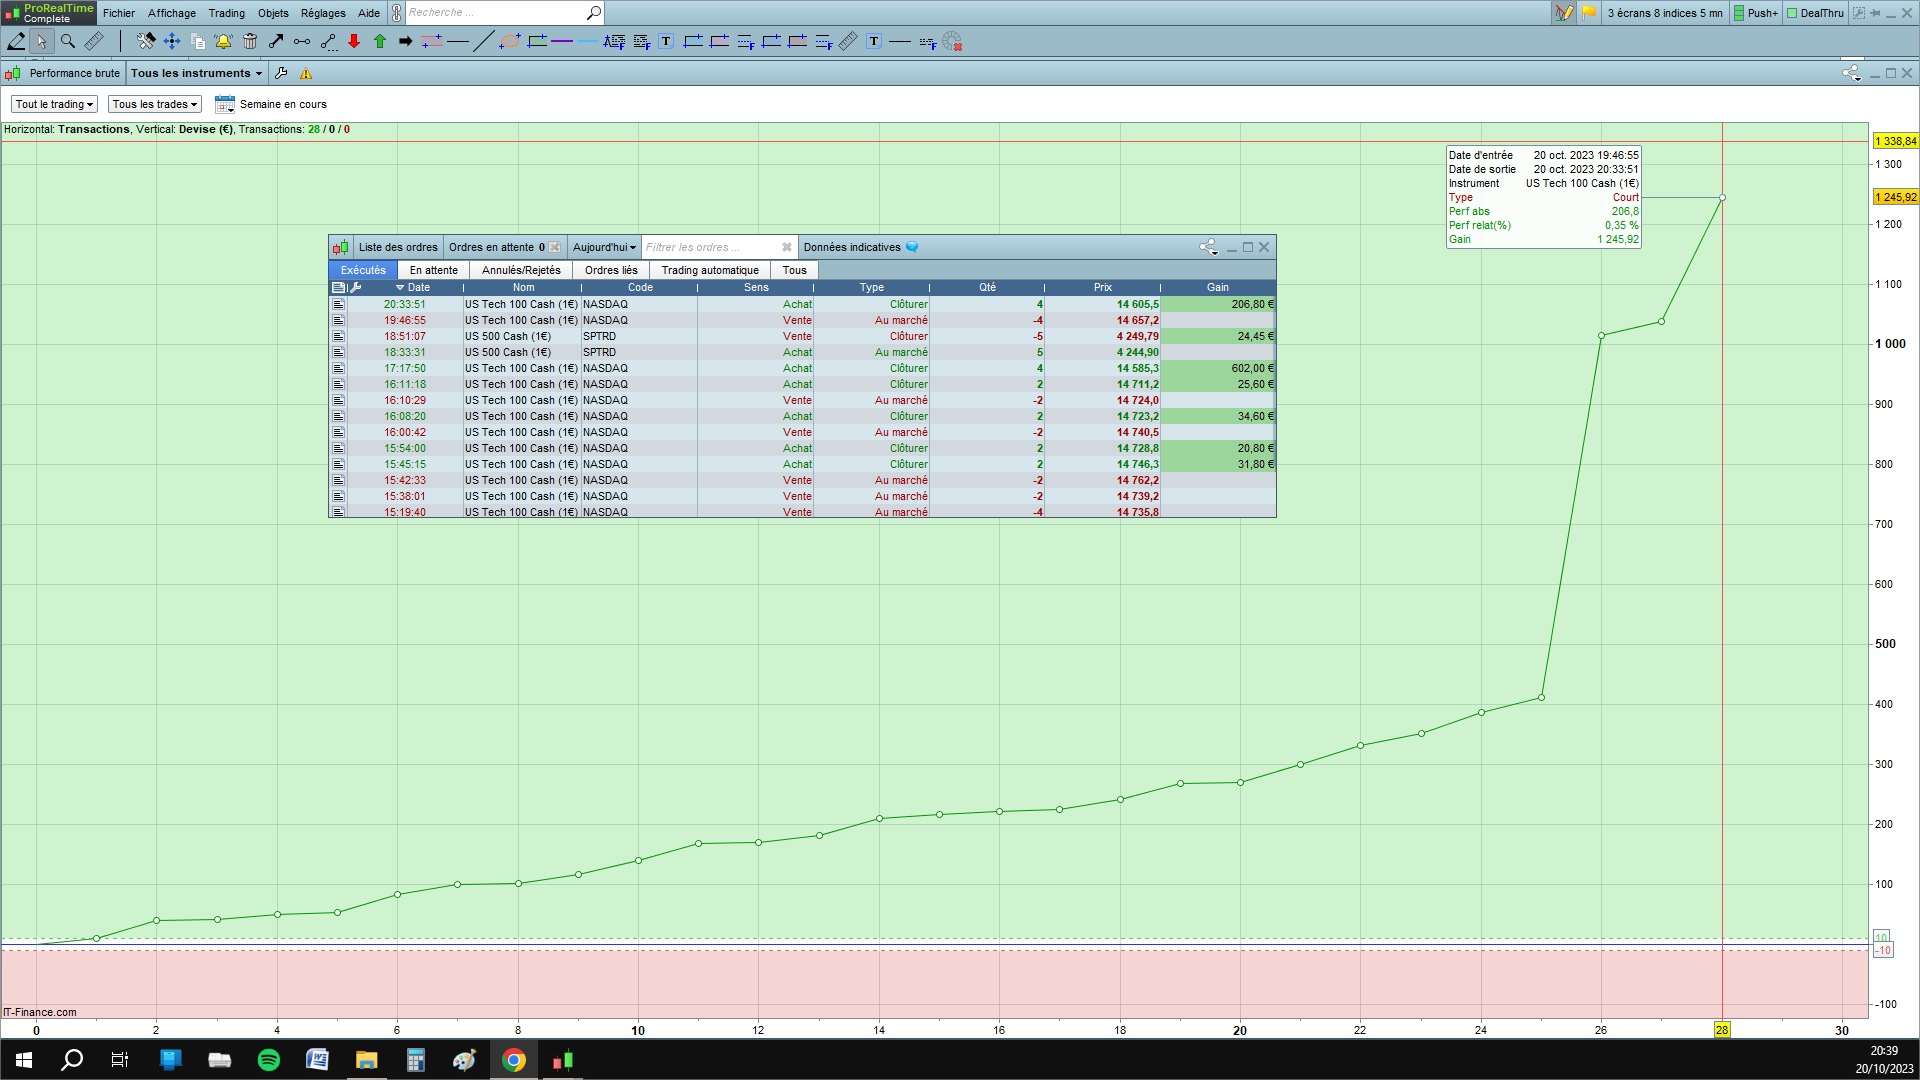Click the yellow warning triangle icon

pos(306,73)
